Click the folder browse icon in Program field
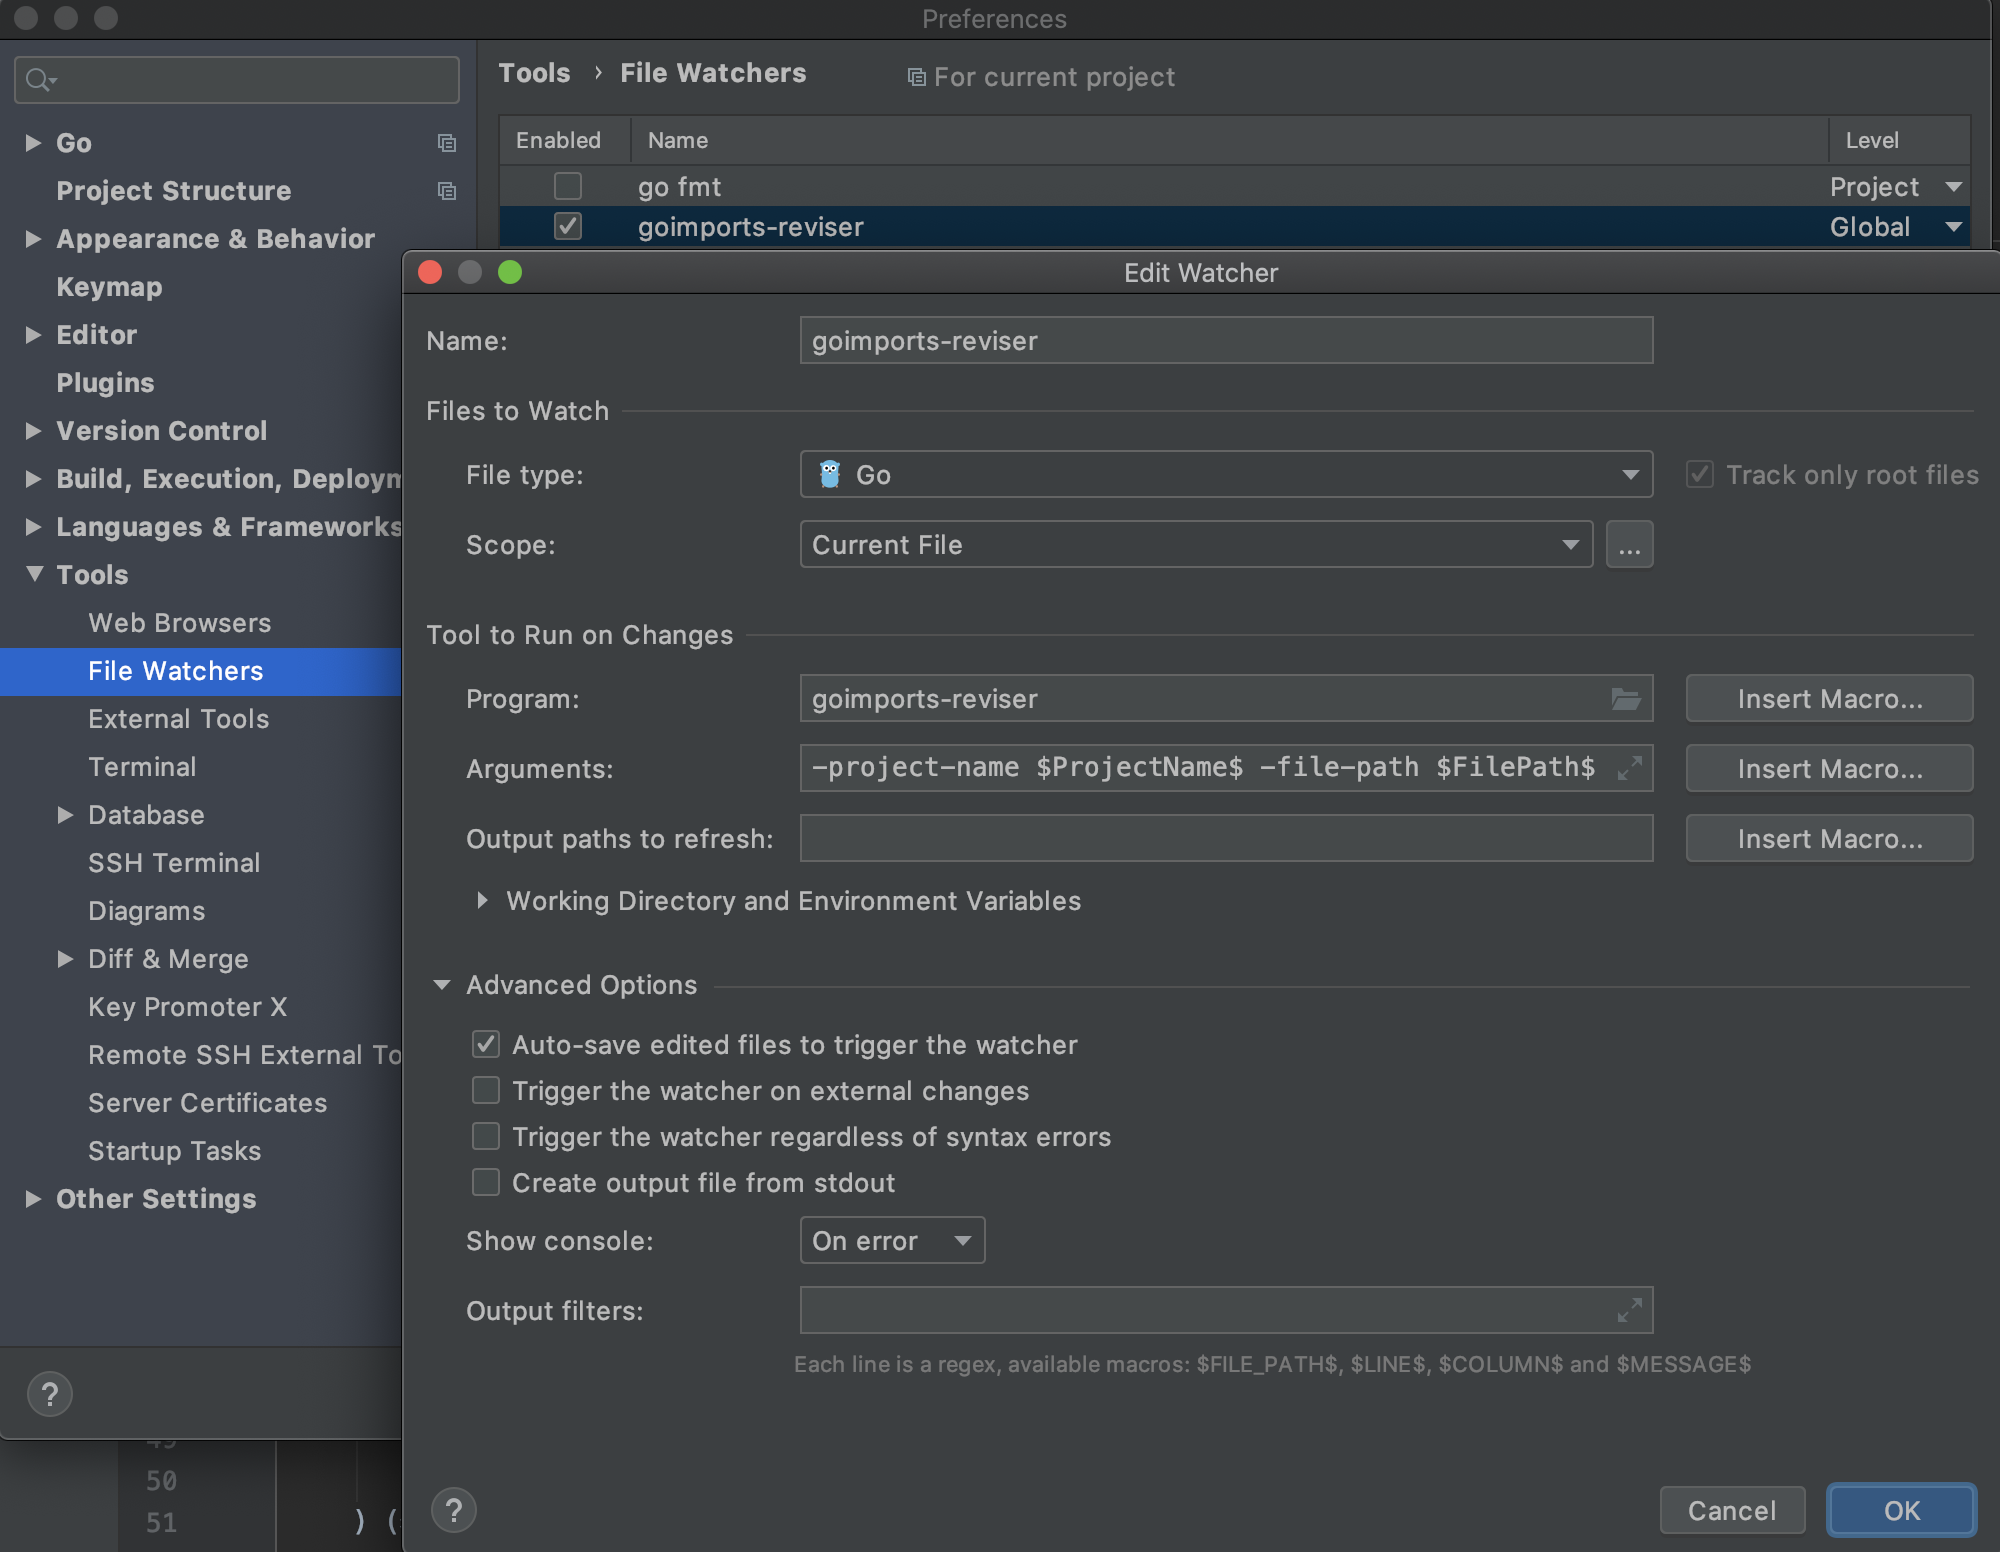This screenshot has height=1552, width=2000. click(x=1626, y=699)
